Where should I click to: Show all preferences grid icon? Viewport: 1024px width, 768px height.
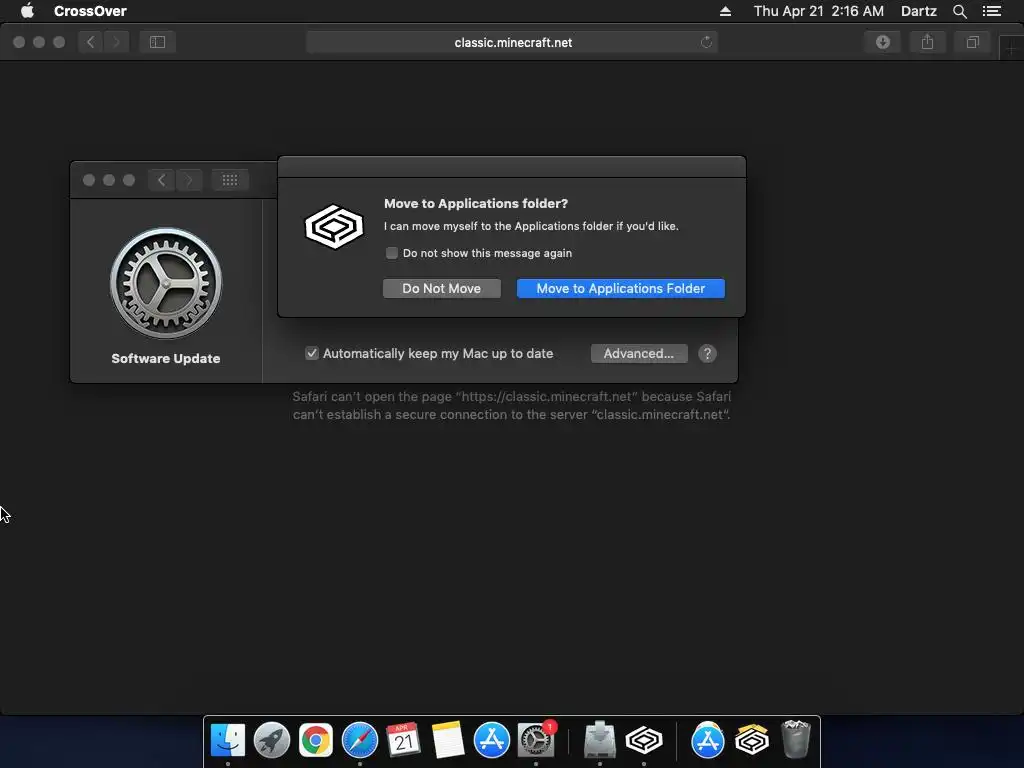click(x=230, y=180)
